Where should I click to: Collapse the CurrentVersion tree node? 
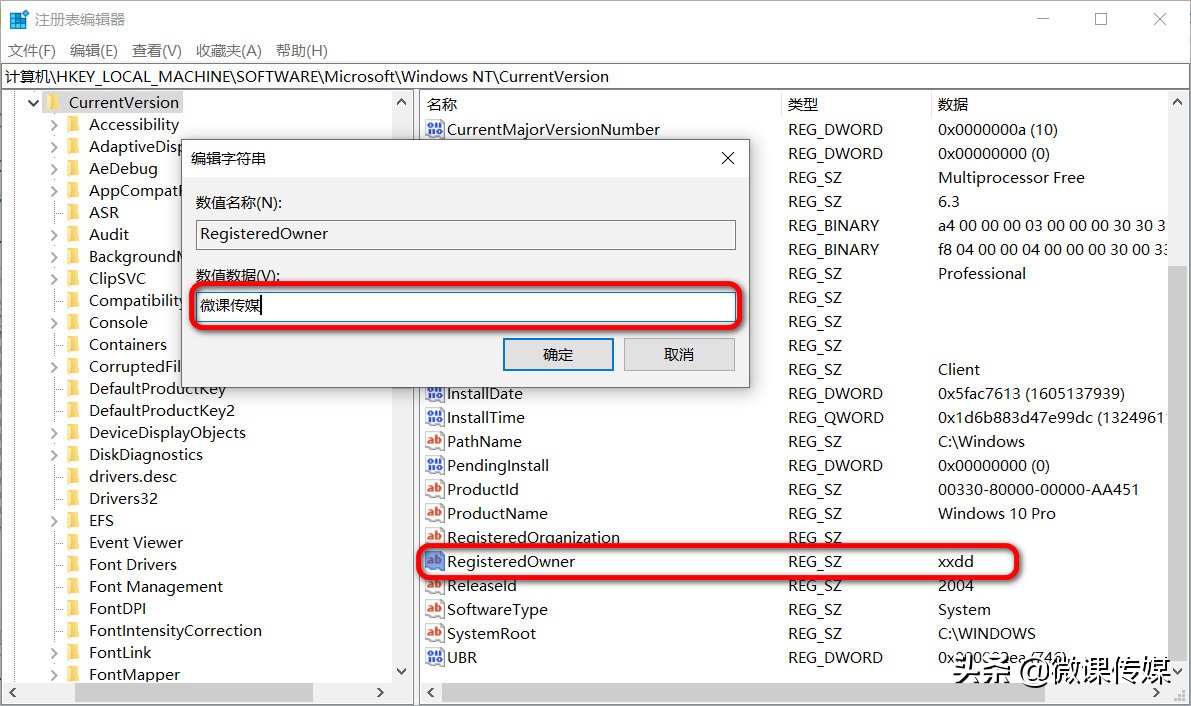coord(33,103)
